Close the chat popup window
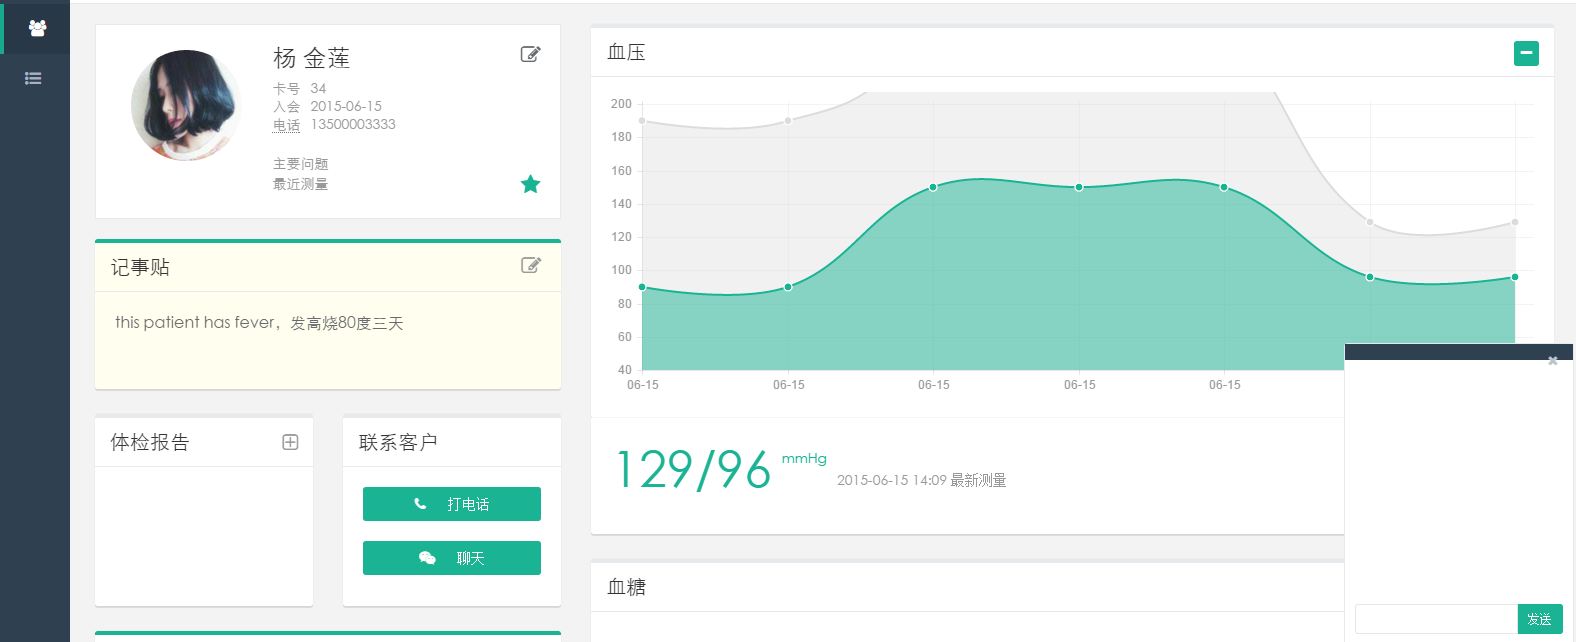Image resolution: width=1576 pixels, height=642 pixels. point(1552,360)
